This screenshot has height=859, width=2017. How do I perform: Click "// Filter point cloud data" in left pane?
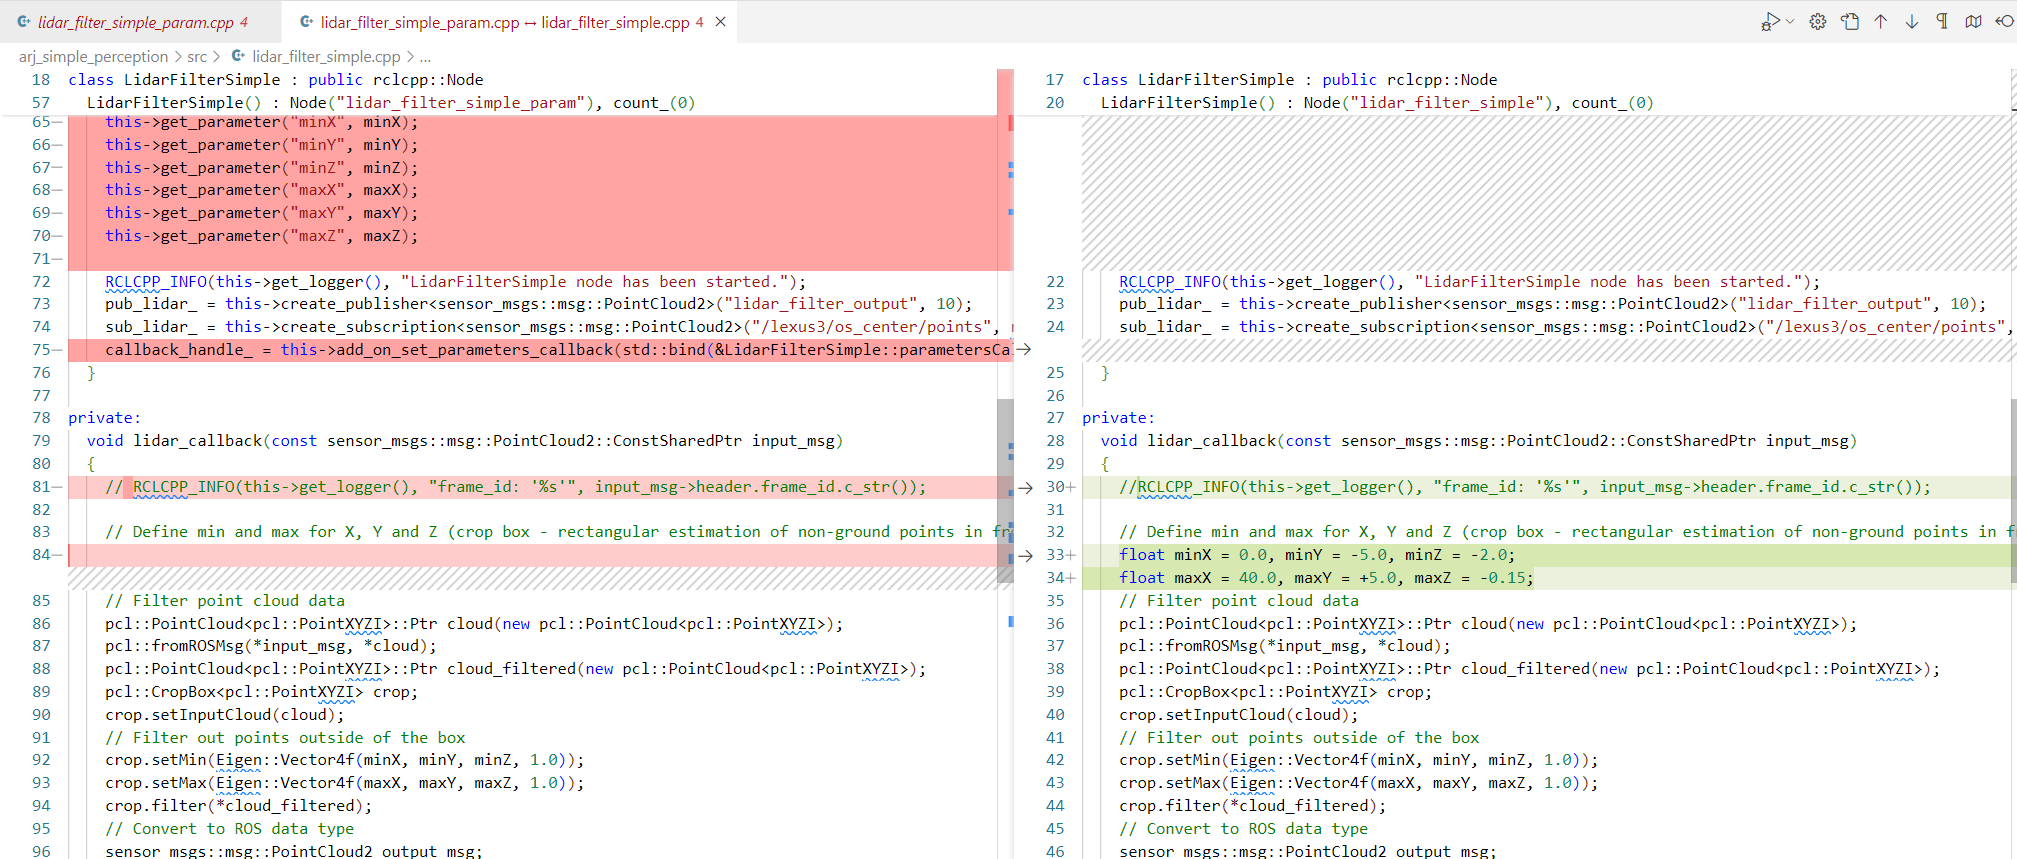pos(225,601)
